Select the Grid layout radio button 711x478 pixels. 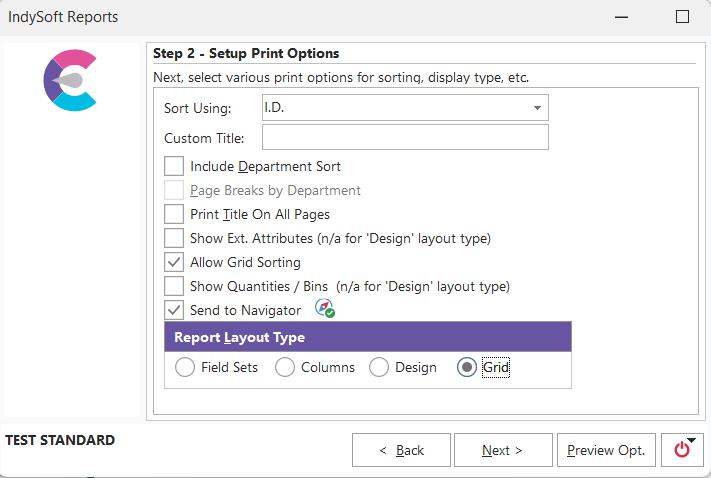(x=466, y=367)
